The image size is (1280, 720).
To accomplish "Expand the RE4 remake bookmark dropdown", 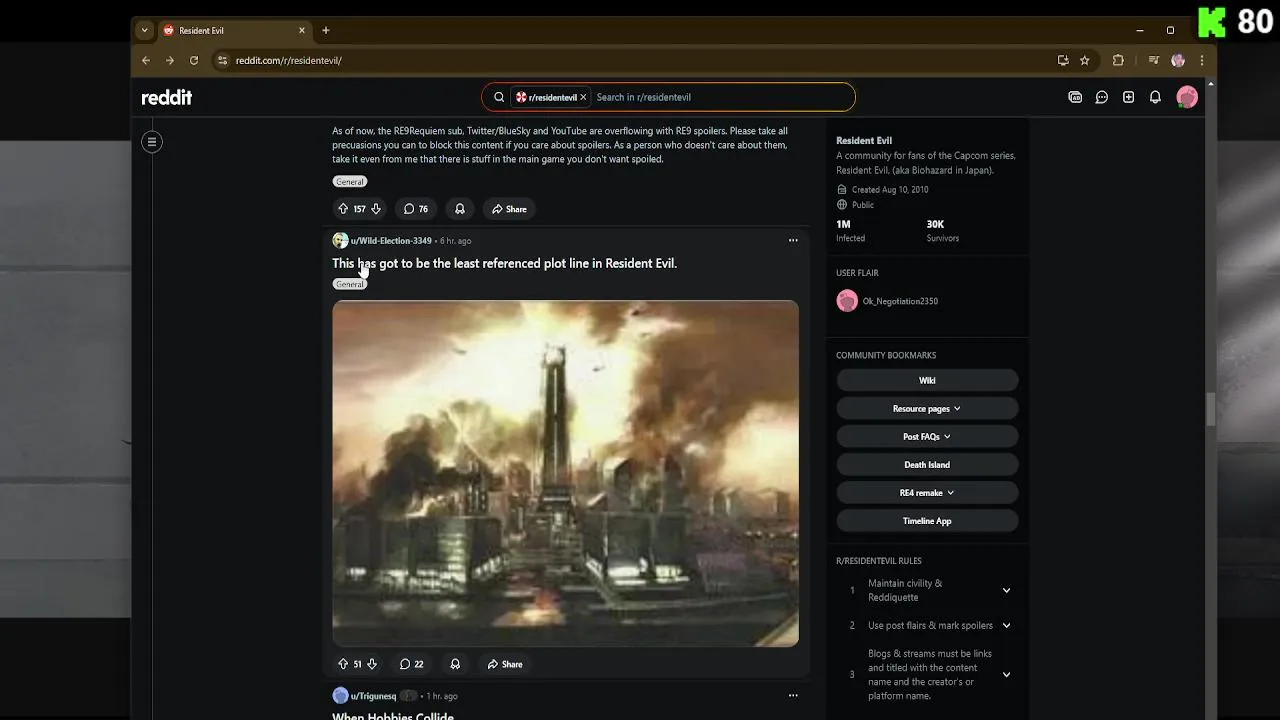I will (927, 493).
